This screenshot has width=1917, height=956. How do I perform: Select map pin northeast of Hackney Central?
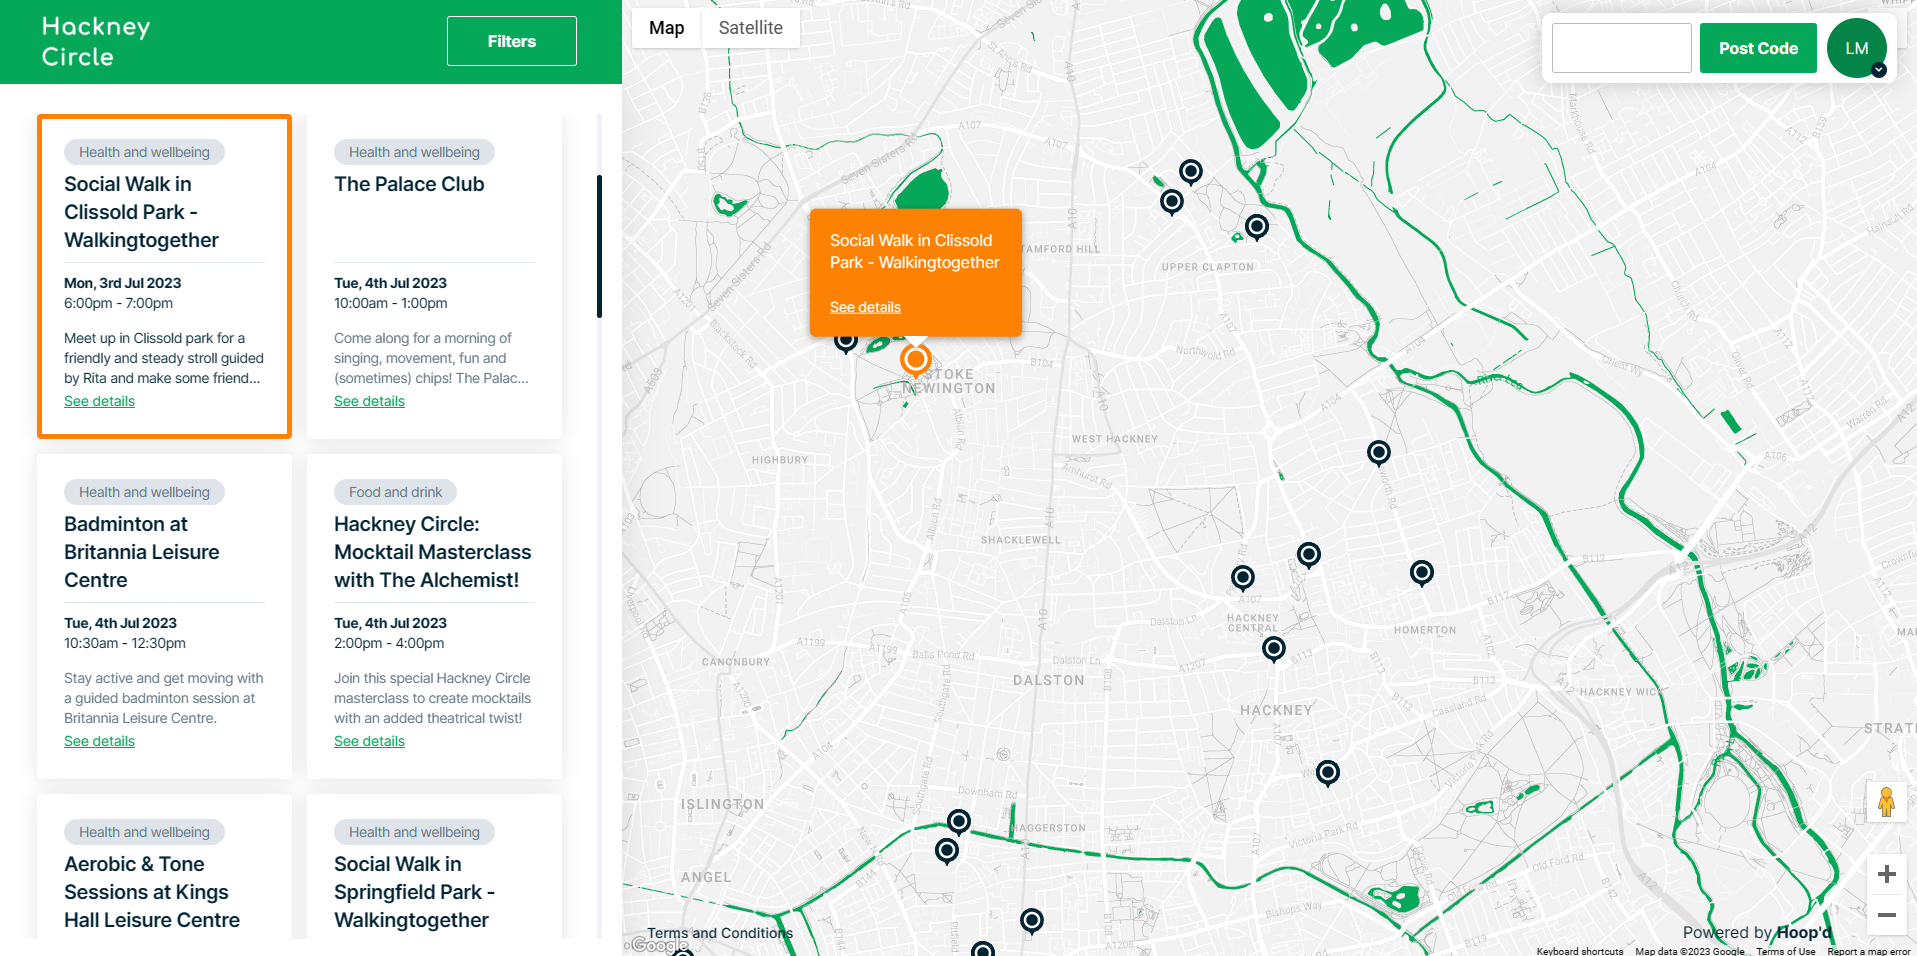coord(1309,555)
